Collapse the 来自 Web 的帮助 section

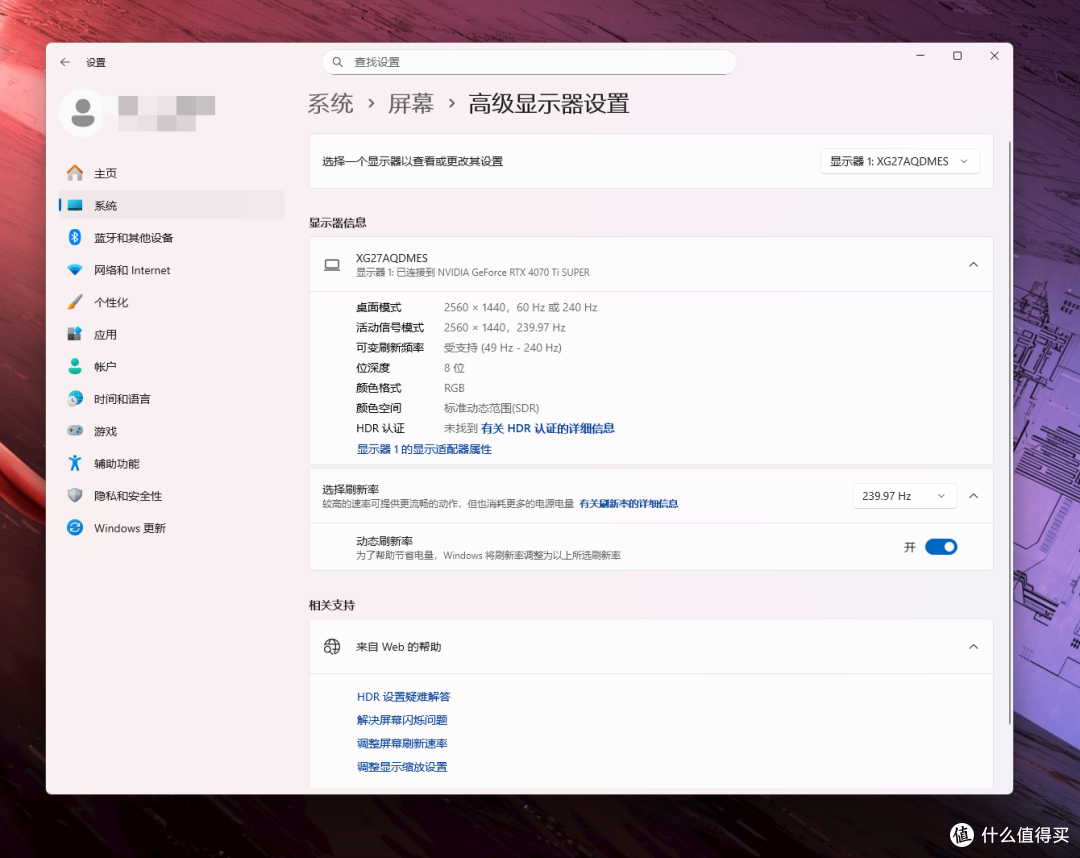pyautogui.click(x=973, y=647)
